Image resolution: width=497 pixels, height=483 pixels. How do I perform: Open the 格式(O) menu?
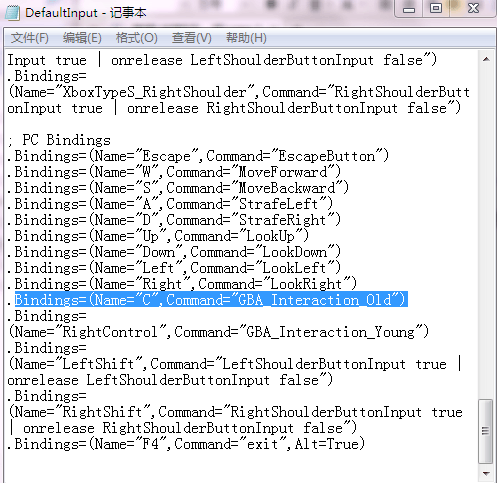tap(137, 38)
